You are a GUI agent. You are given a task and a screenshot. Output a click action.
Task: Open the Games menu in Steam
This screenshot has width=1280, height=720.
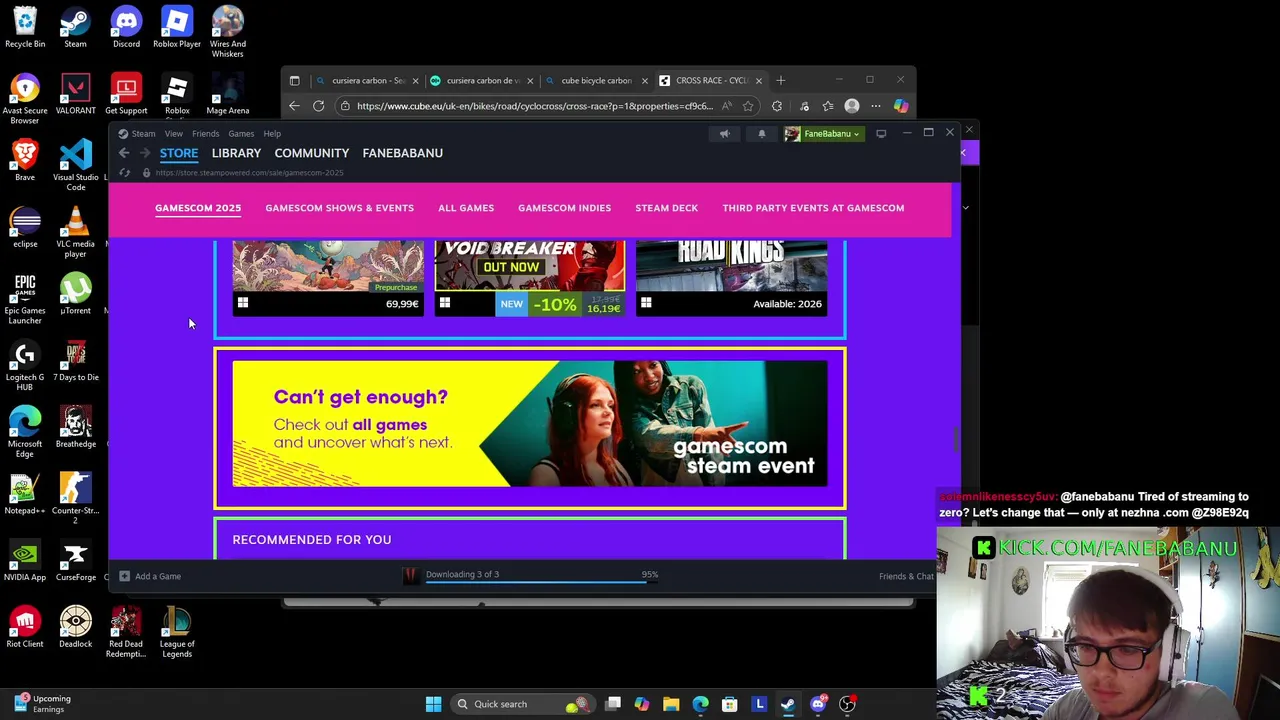click(x=241, y=133)
